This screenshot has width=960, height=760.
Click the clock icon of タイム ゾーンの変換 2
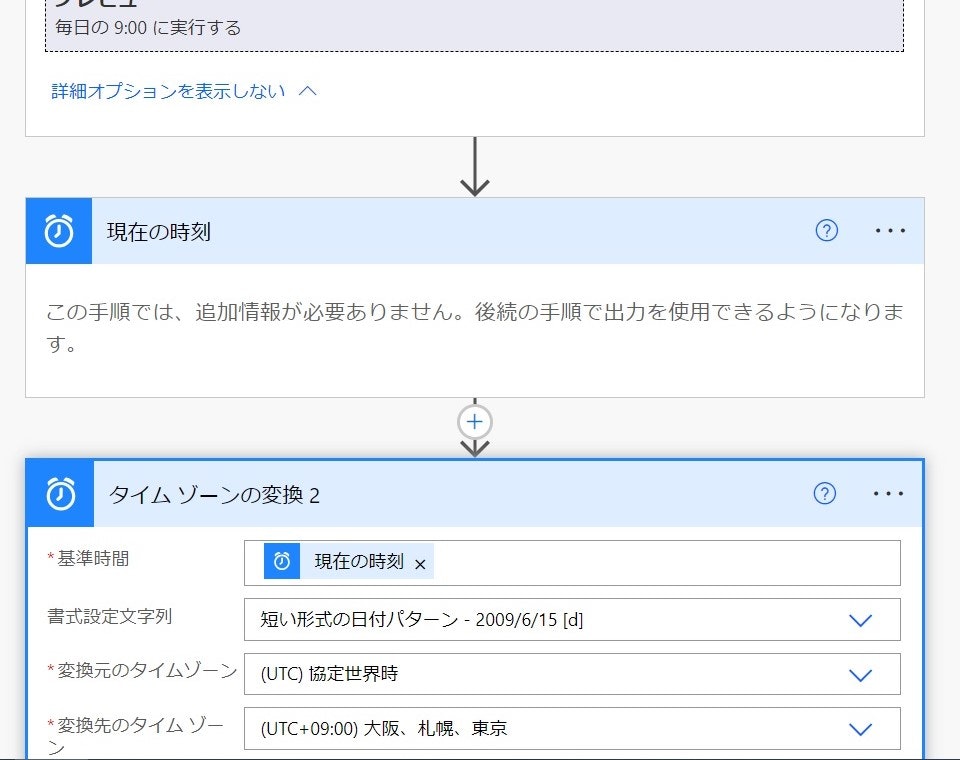click(x=61, y=494)
